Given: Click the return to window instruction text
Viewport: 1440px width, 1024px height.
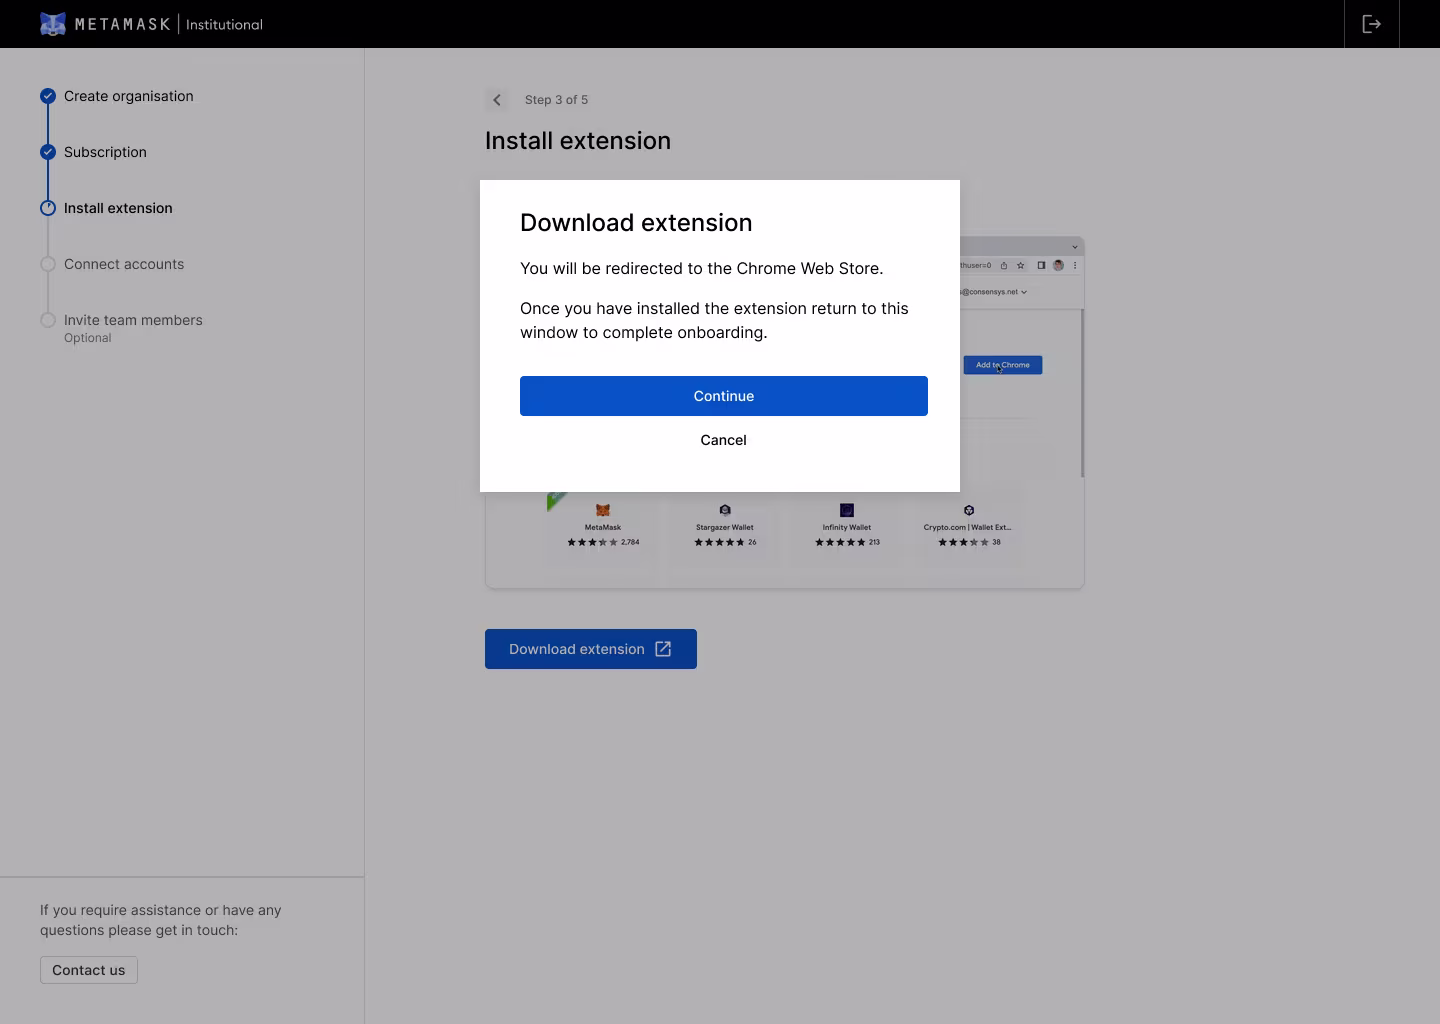Looking at the screenshot, I should point(714,320).
